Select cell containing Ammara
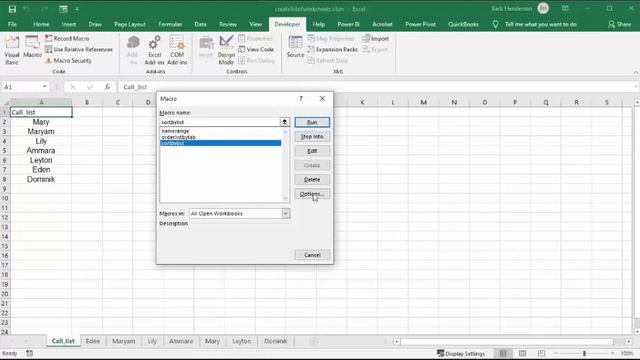This screenshot has height=360, width=640. coord(41,151)
